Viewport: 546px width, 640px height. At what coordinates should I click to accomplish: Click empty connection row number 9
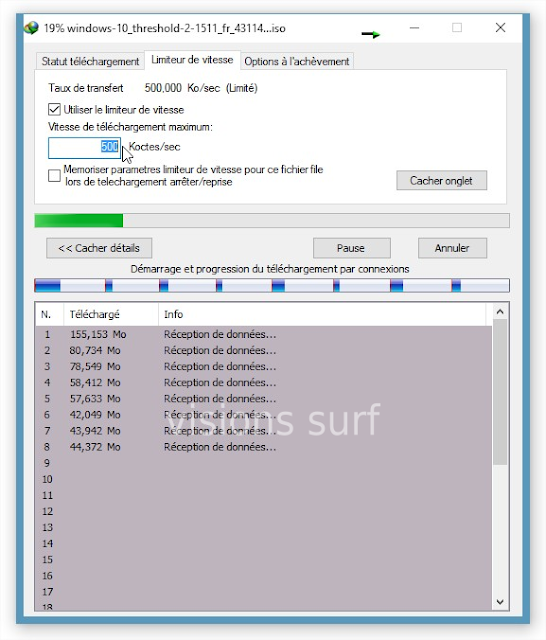tap(264, 463)
